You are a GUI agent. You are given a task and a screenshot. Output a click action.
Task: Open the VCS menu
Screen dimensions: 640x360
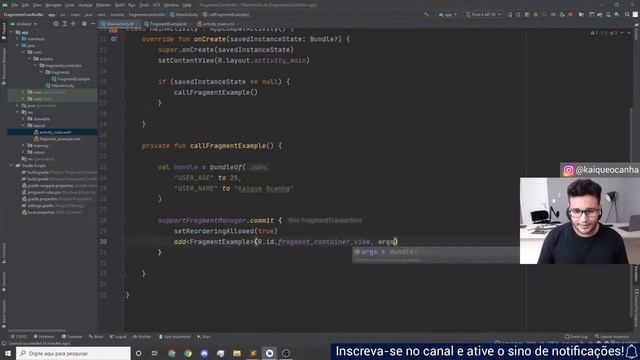[156, 5]
